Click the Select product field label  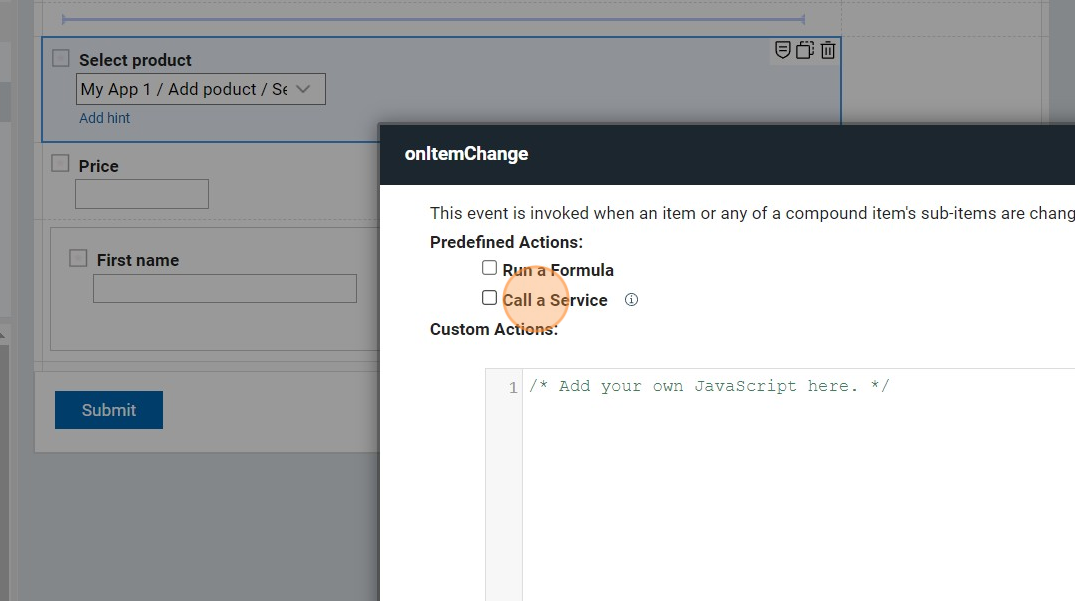click(x=135, y=60)
